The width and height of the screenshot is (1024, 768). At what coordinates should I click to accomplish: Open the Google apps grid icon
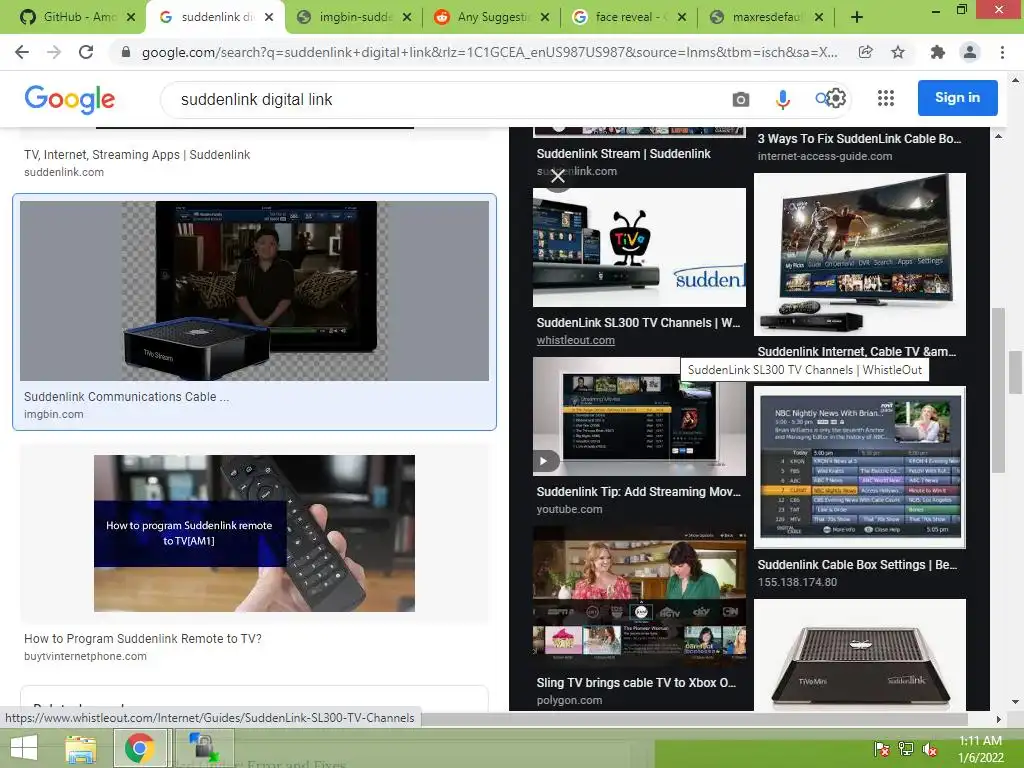coord(886,98)
